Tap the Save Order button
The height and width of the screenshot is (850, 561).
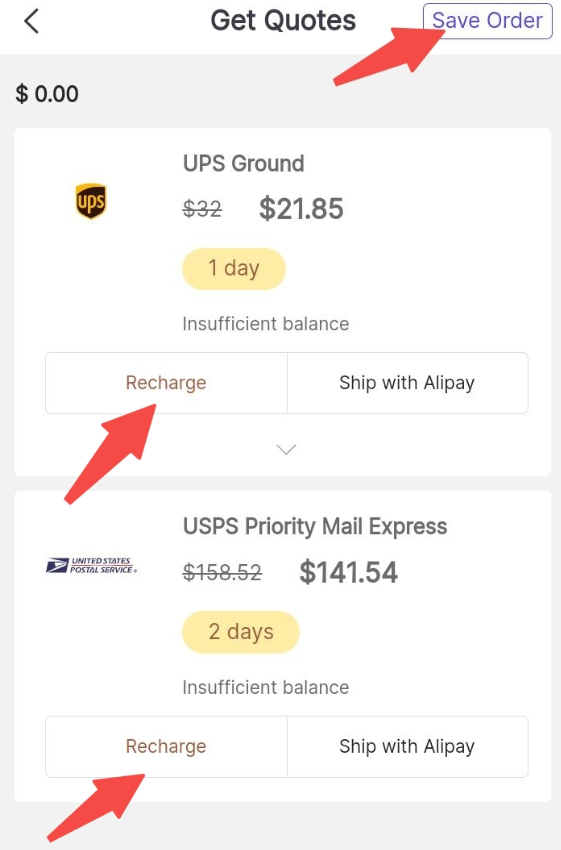[487, 21]
